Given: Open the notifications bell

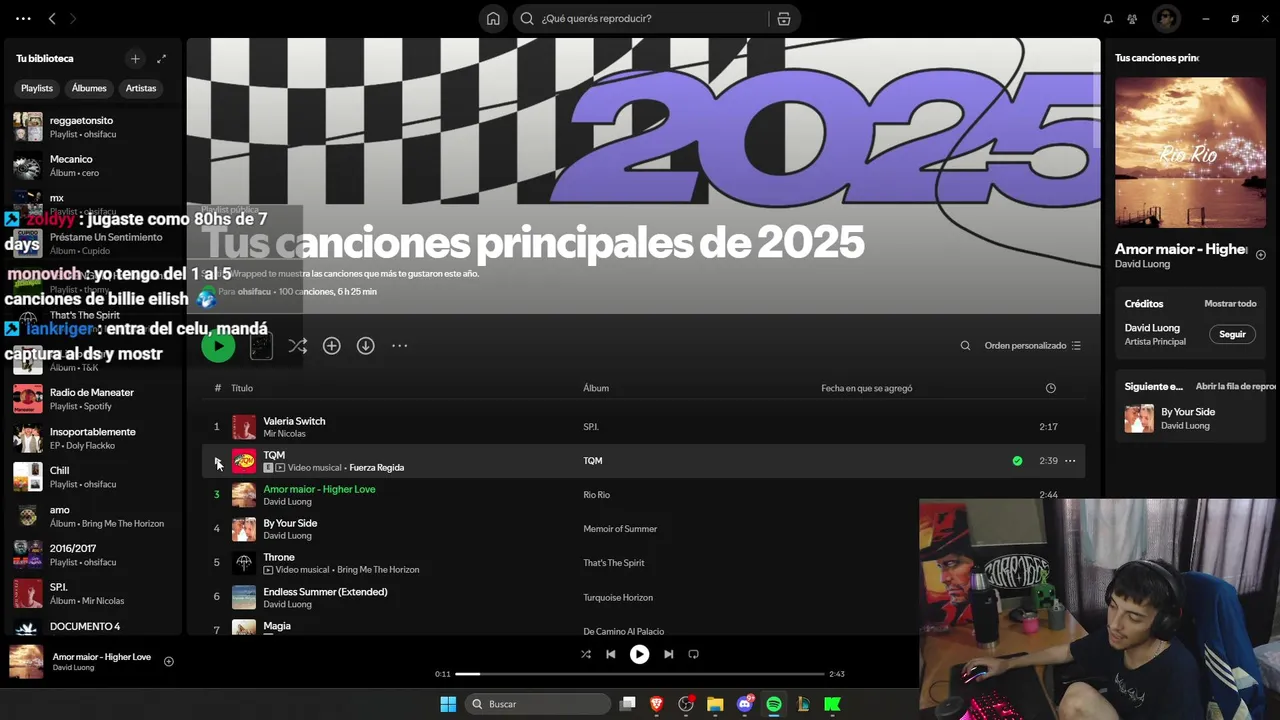Looking at the screenshot, I should tap(1108, 18).
